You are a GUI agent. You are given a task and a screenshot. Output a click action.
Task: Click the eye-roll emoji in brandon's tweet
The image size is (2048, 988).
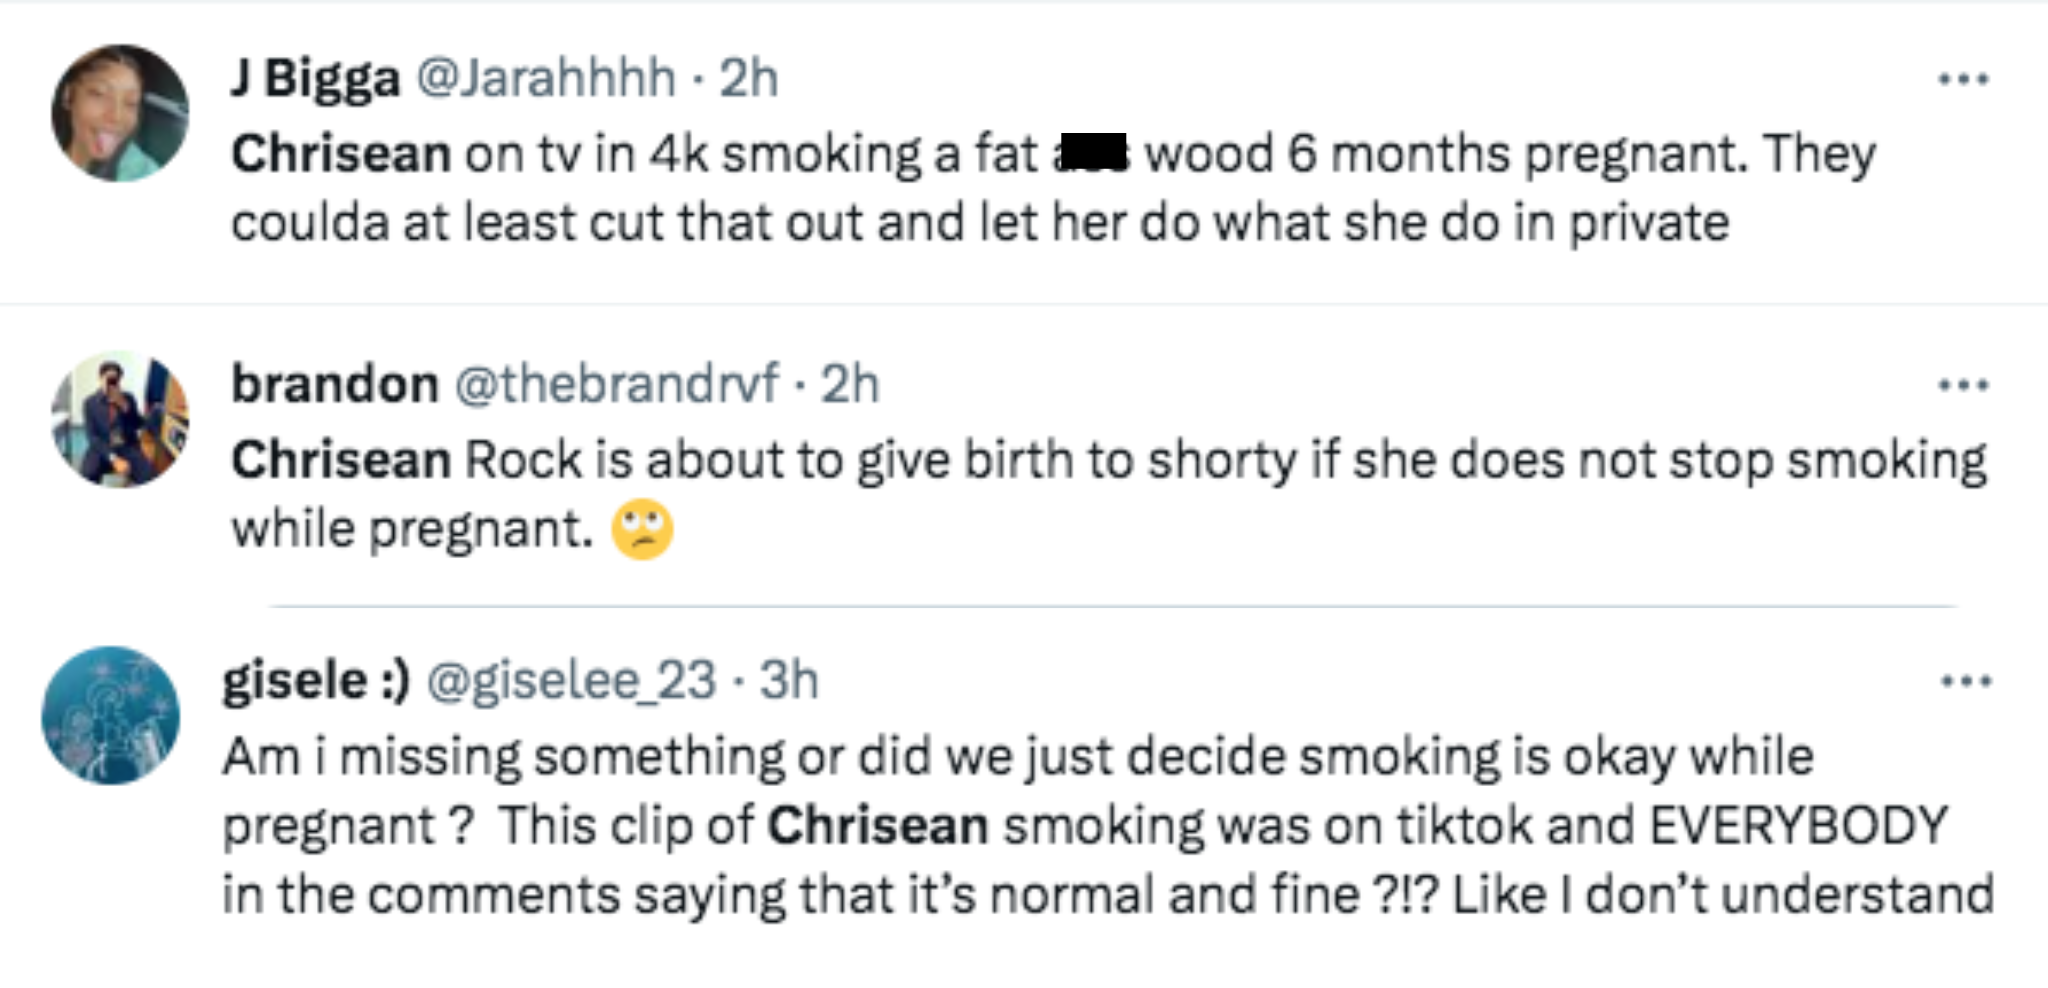click(642, 529)
